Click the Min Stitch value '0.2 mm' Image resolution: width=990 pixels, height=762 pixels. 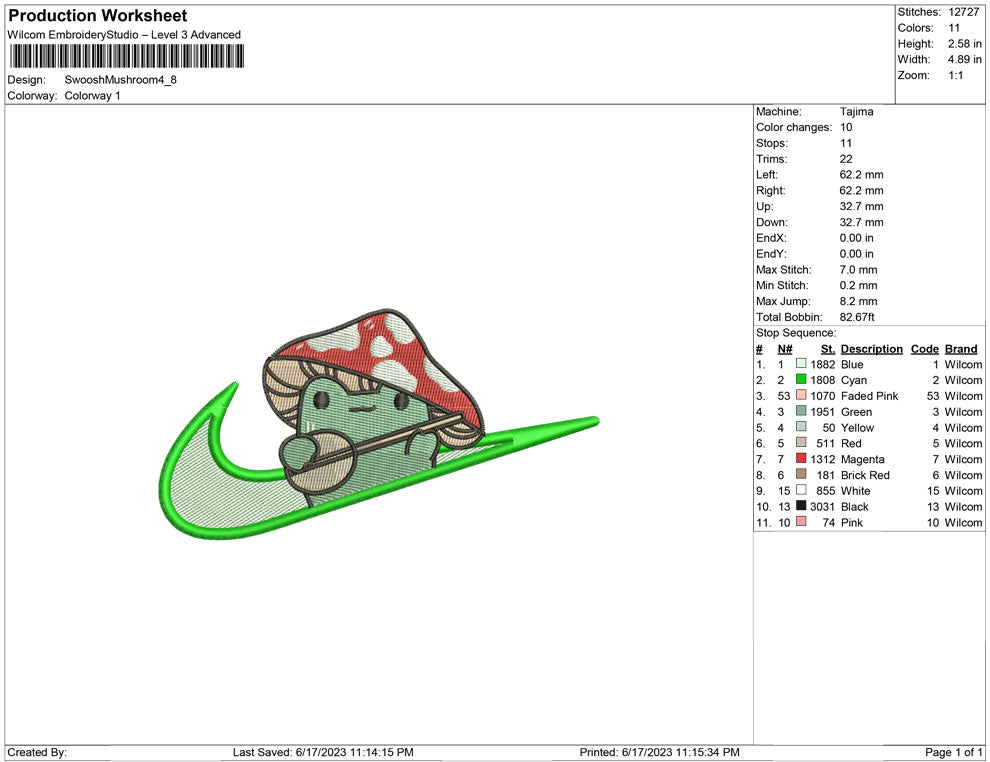[x=859, y=285]
